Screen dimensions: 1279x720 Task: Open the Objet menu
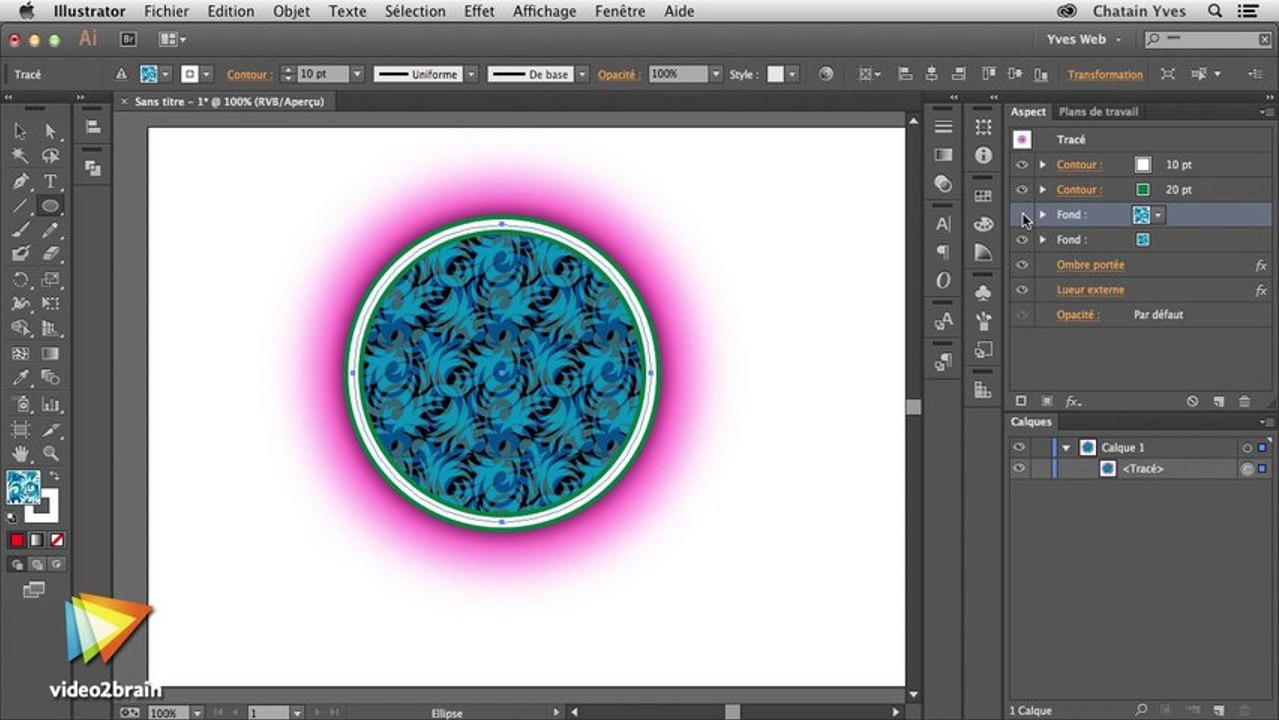[x=291, y=11]
